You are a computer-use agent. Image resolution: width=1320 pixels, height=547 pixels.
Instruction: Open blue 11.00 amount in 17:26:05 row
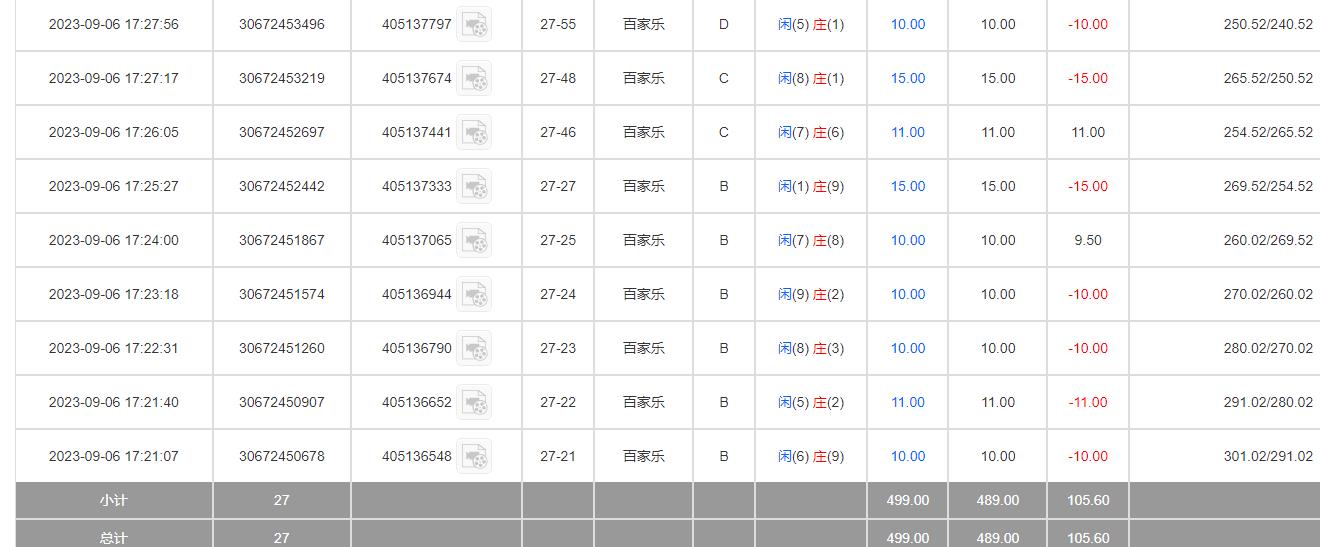908,132
